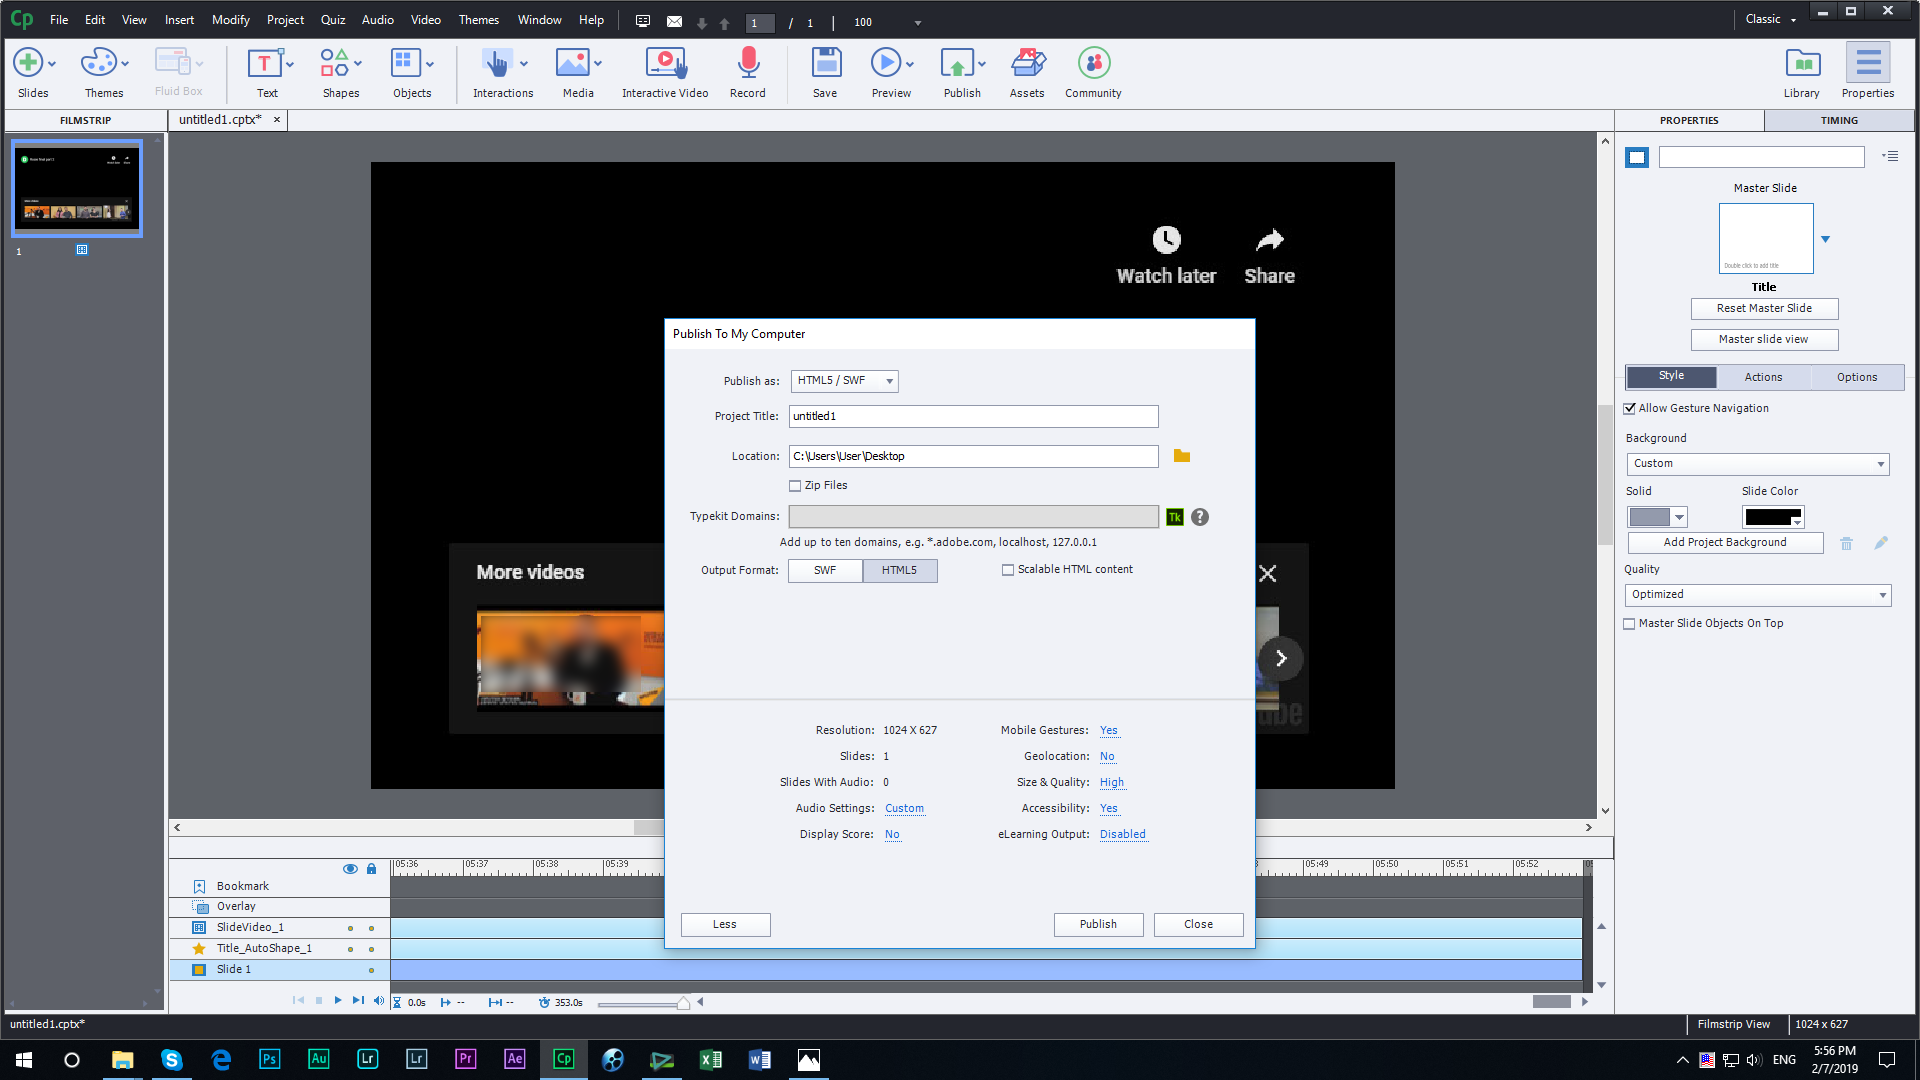Click the Slides add icon
Screen dimensions: 1920x1080
coord(28,63)
